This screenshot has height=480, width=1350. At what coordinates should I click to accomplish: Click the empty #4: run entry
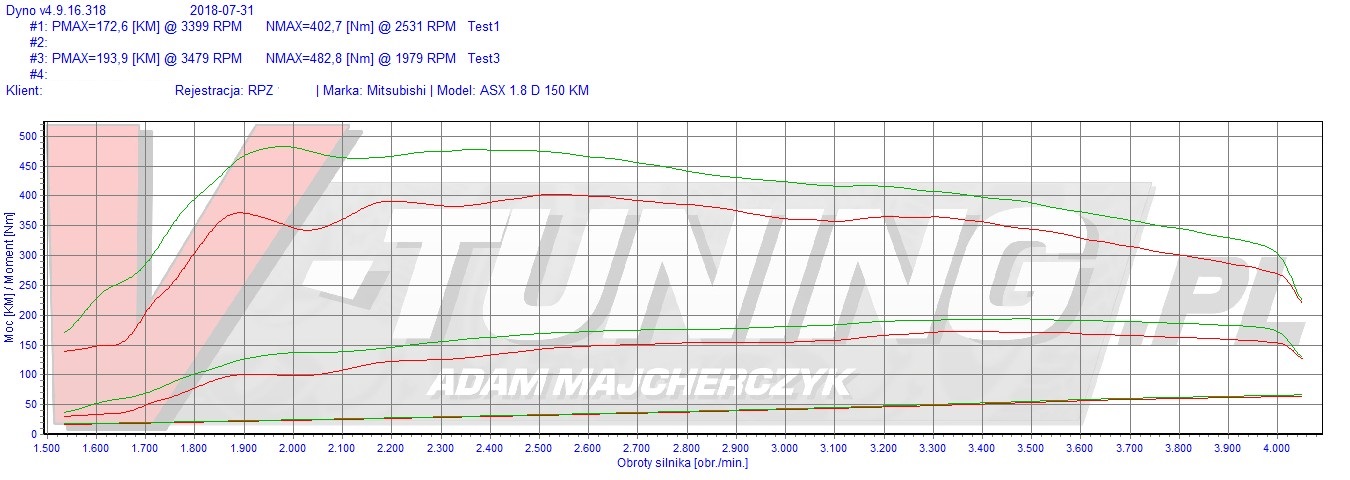click(x=38, y=75)
